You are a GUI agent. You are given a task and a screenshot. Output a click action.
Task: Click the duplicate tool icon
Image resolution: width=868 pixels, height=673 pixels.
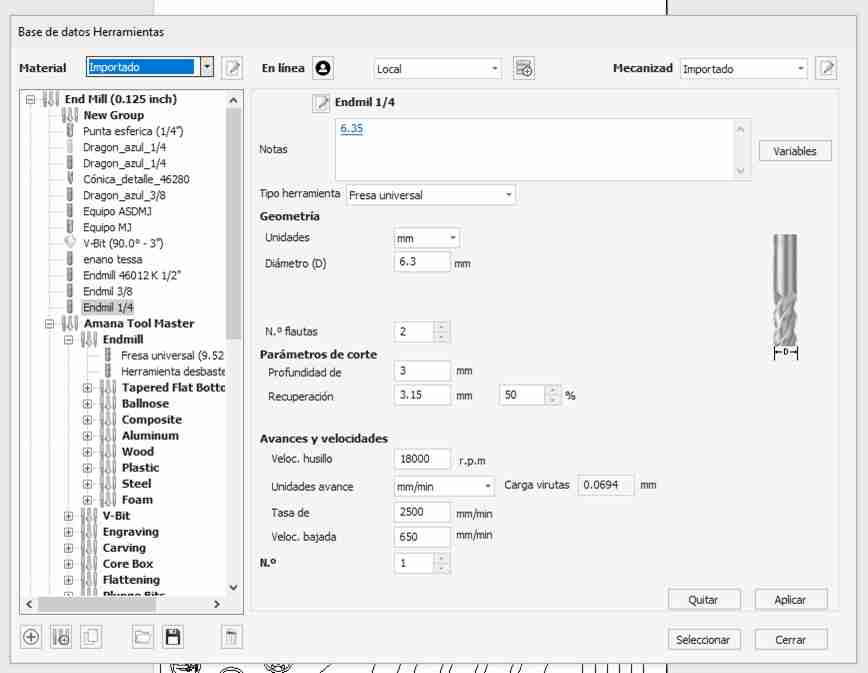pyautogui.click(x=91, y=637)
